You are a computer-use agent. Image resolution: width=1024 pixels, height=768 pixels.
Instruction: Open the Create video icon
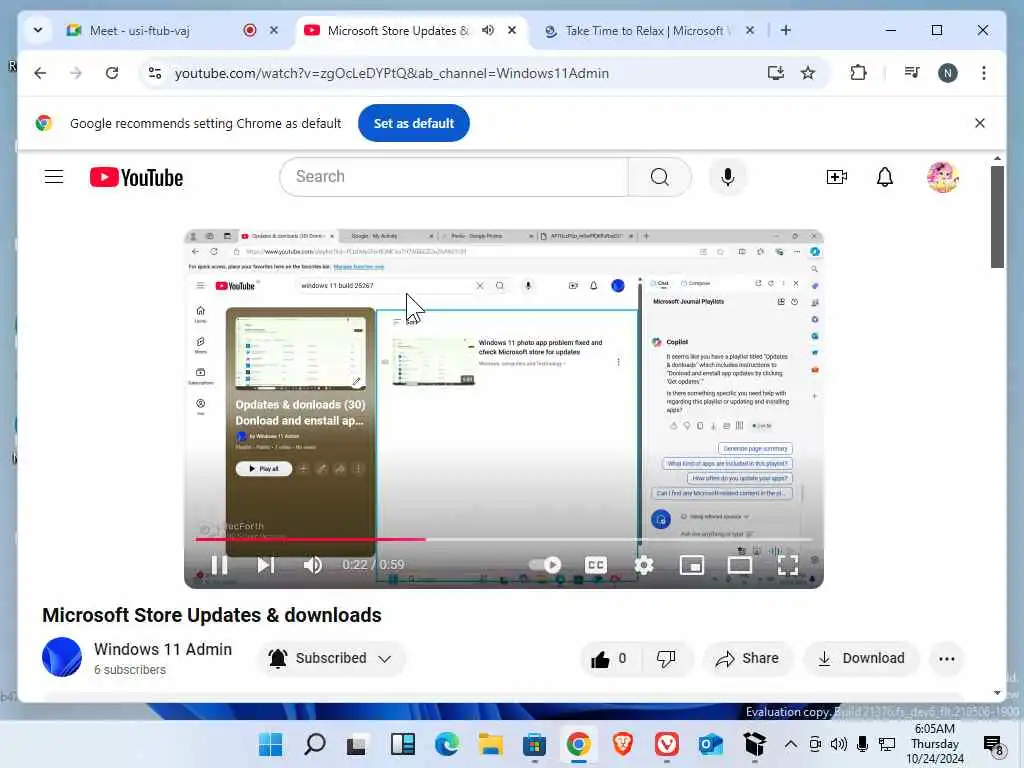coord(837,177)
